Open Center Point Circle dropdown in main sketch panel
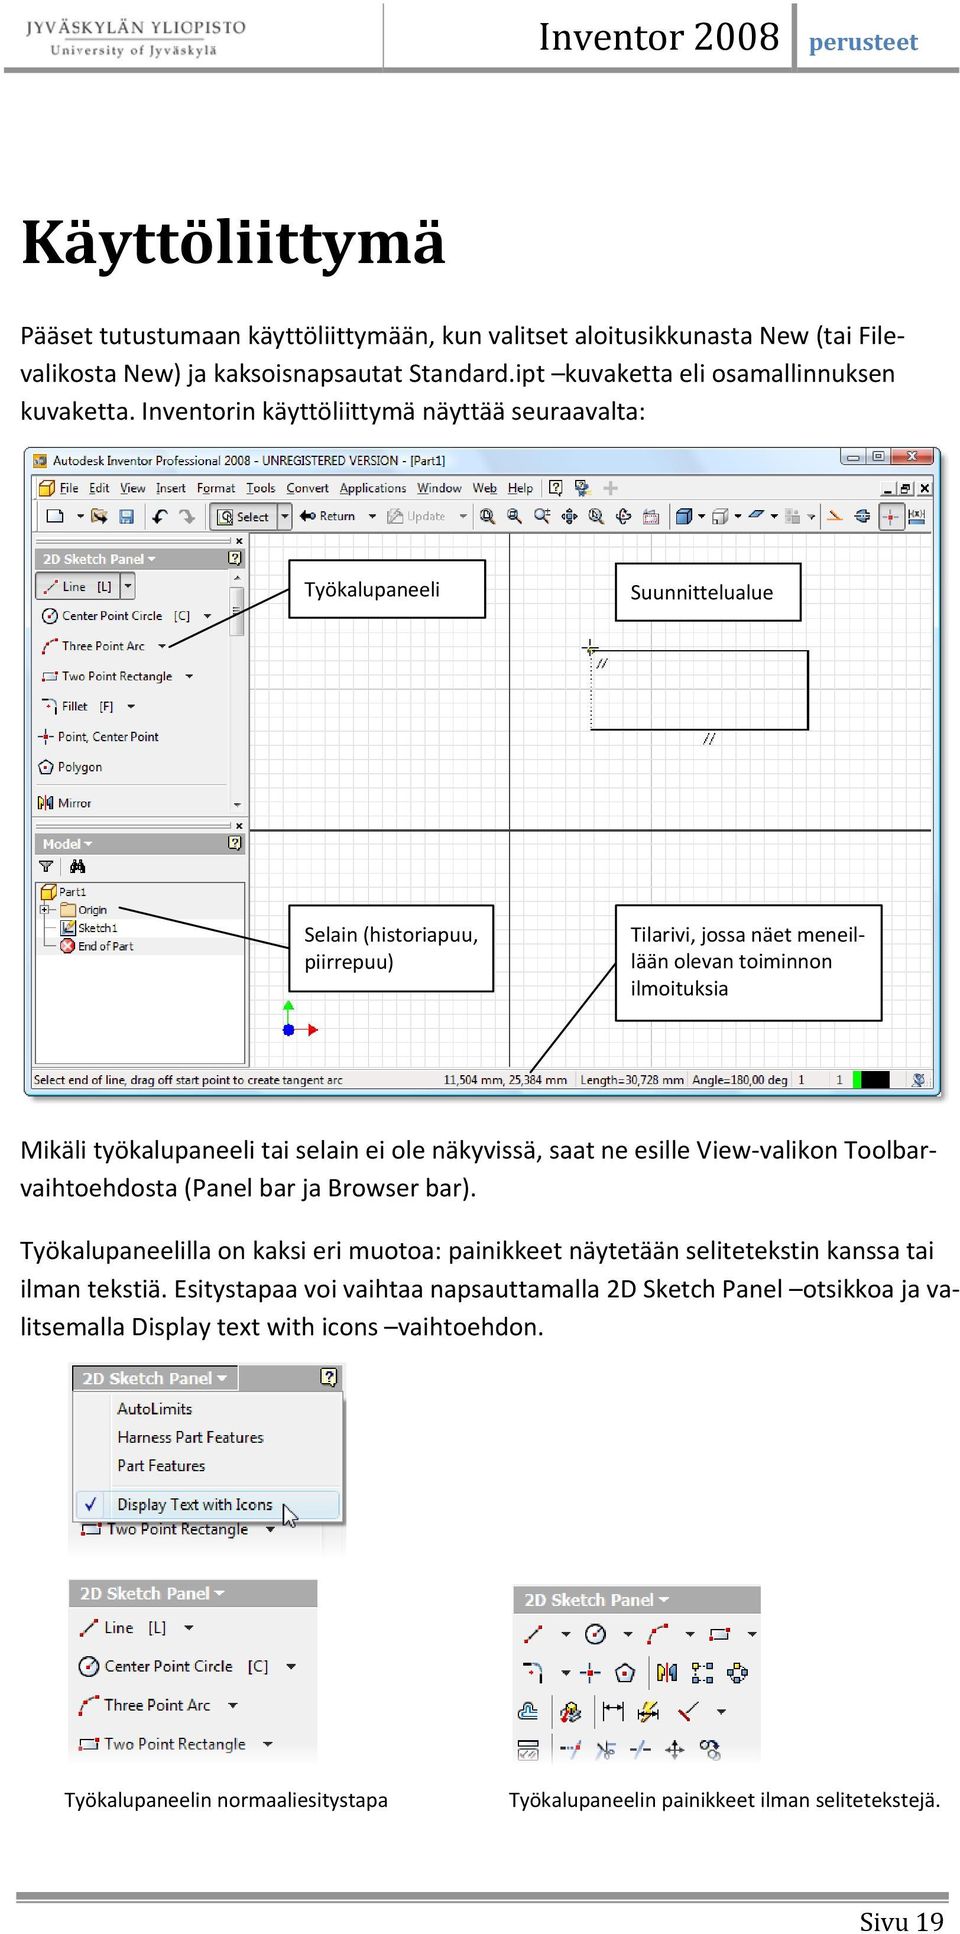The width and height of the screenshot is (960, 1934). [x=207, y=616]
